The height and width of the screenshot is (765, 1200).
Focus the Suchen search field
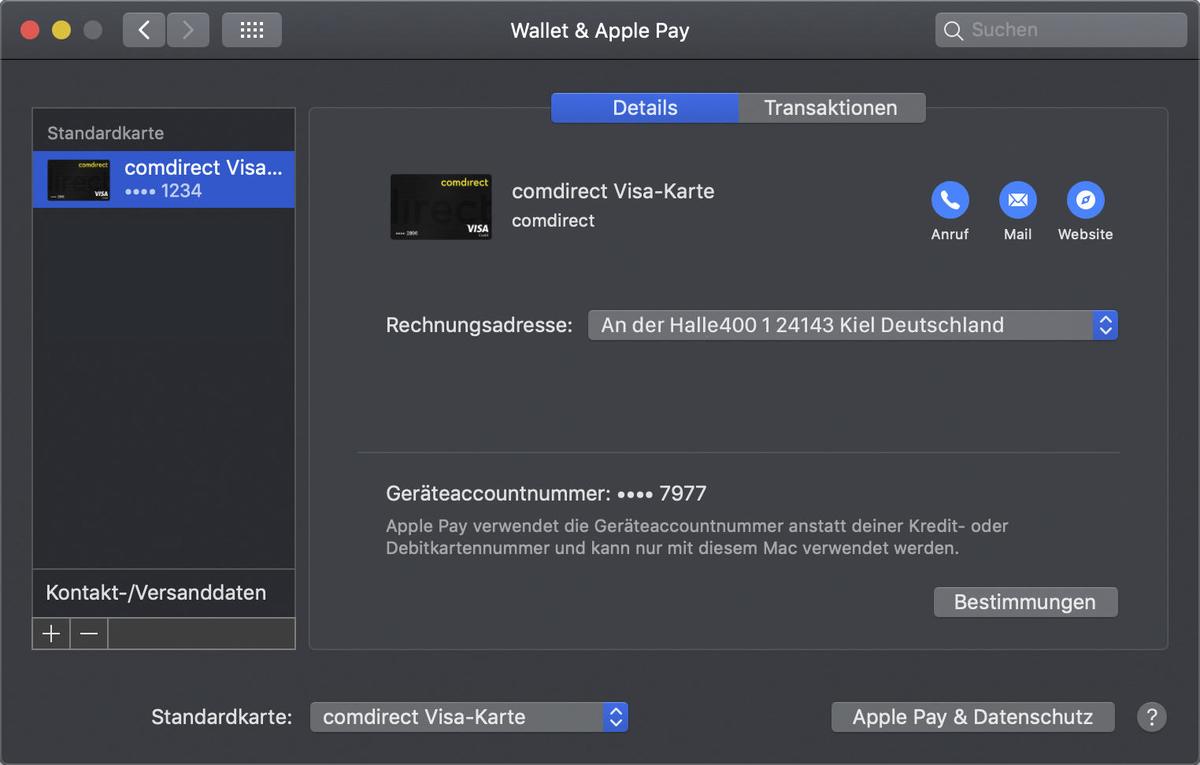1061,30
